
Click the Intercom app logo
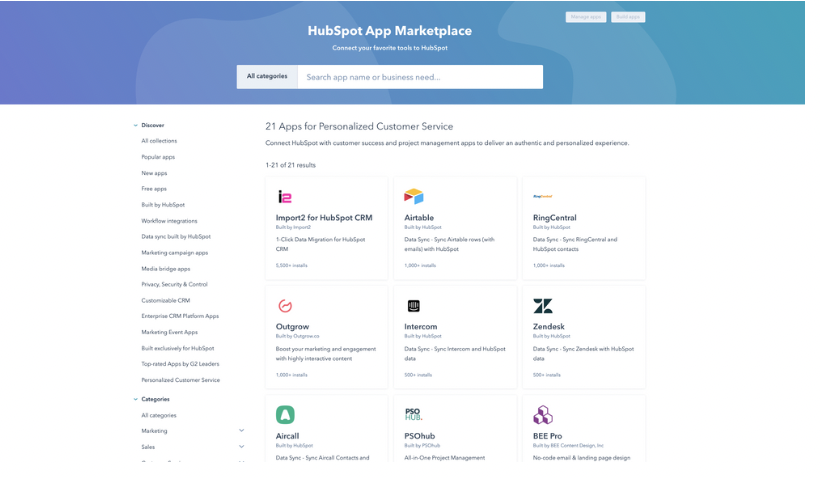(414, 305)
